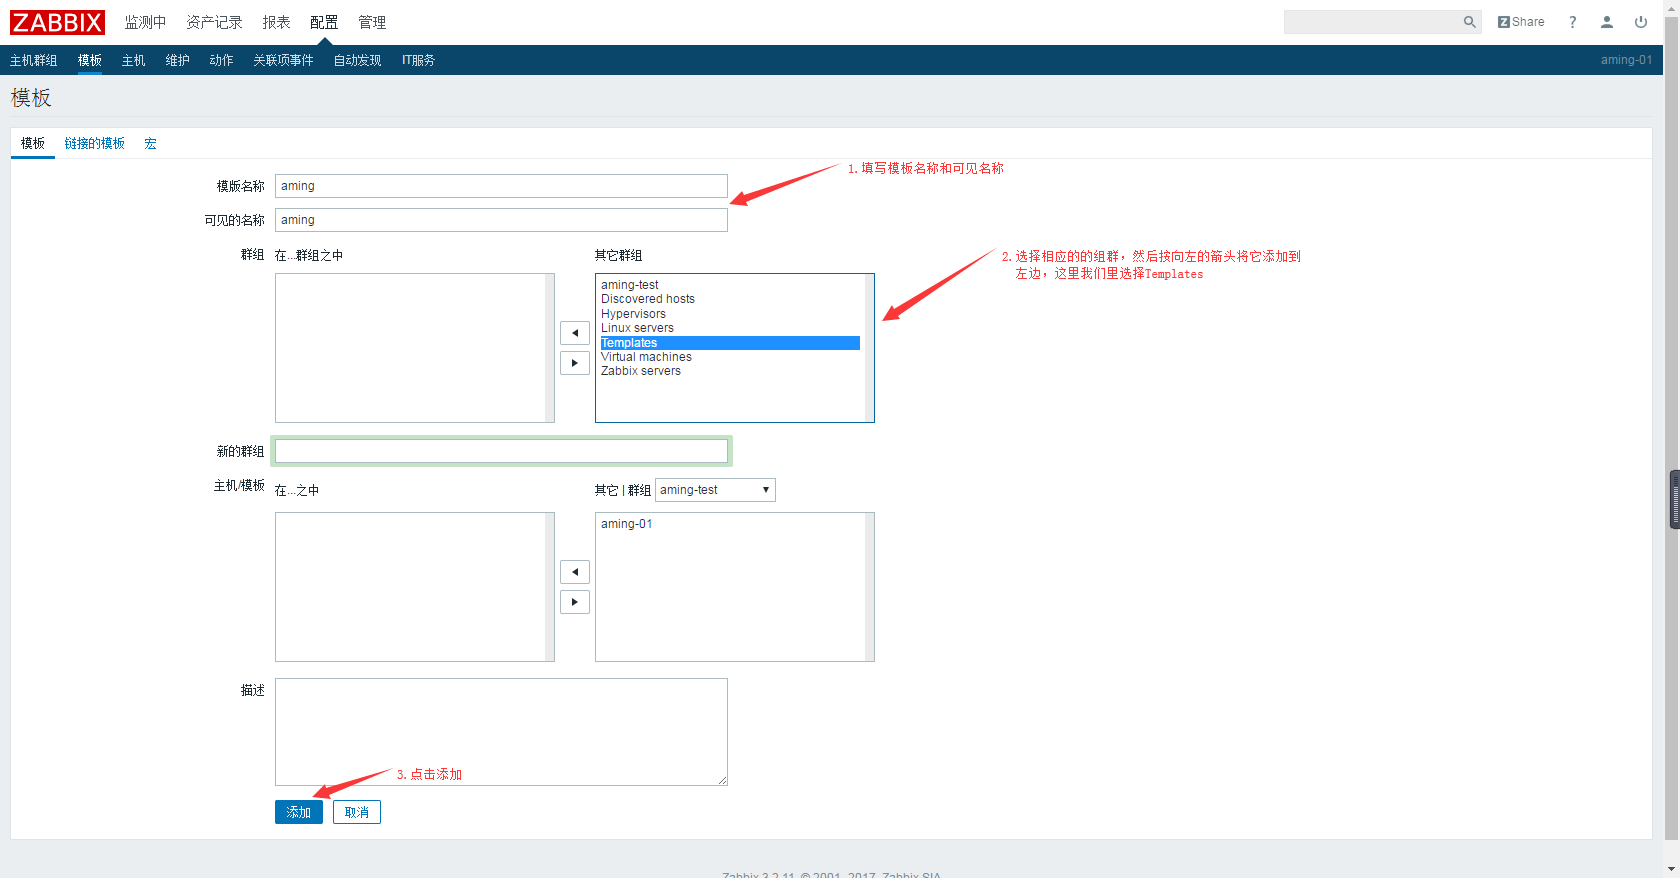Open the 监测中 menu
The height and width of the screenshot is (878, 1680).
(145, 22)
